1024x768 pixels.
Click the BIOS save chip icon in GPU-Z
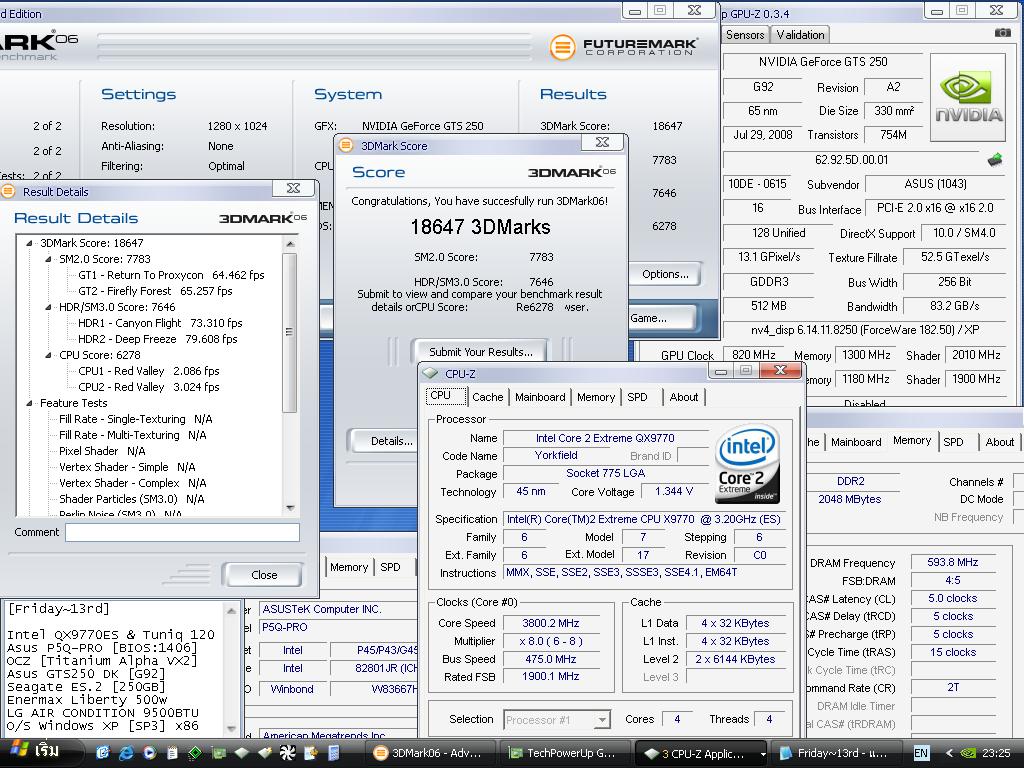click(994, 159)
